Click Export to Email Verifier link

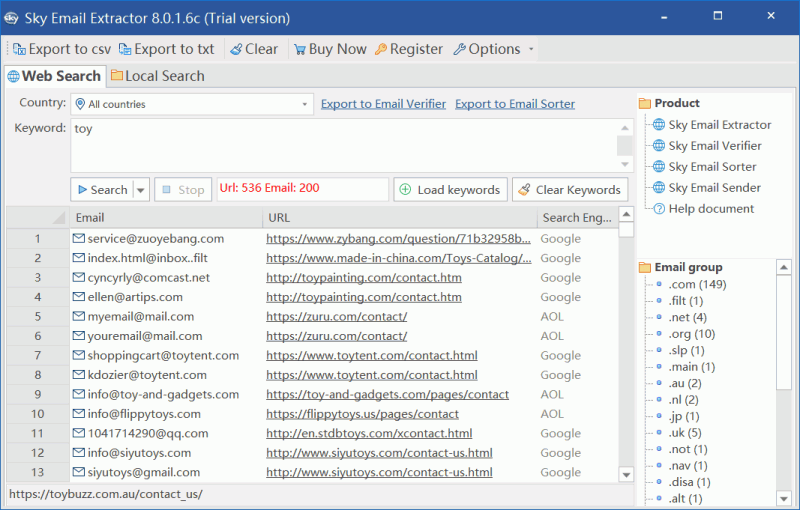(x=383, y=104)
